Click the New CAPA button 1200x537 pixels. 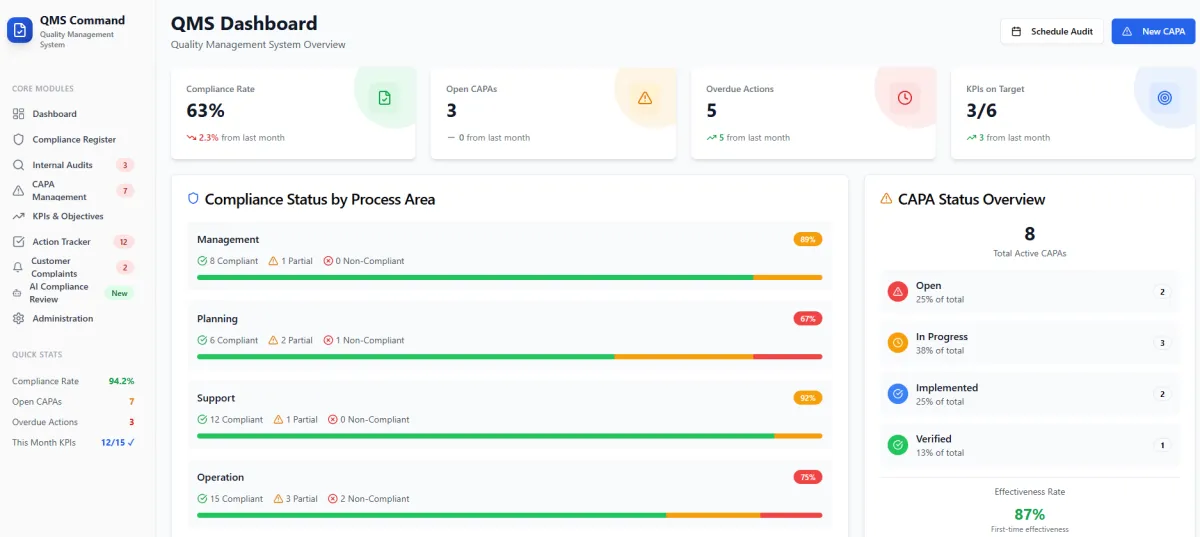tap(1153, 32)
